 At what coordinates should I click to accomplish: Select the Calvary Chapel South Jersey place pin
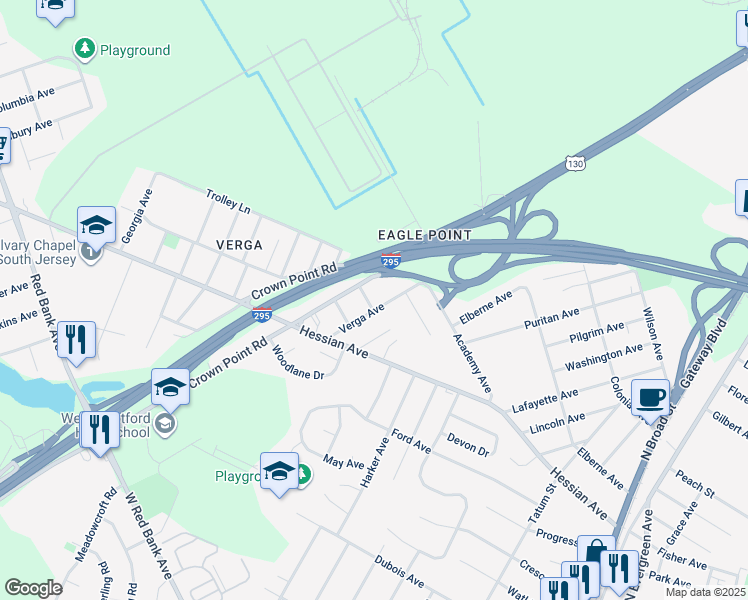coord(90,254)
